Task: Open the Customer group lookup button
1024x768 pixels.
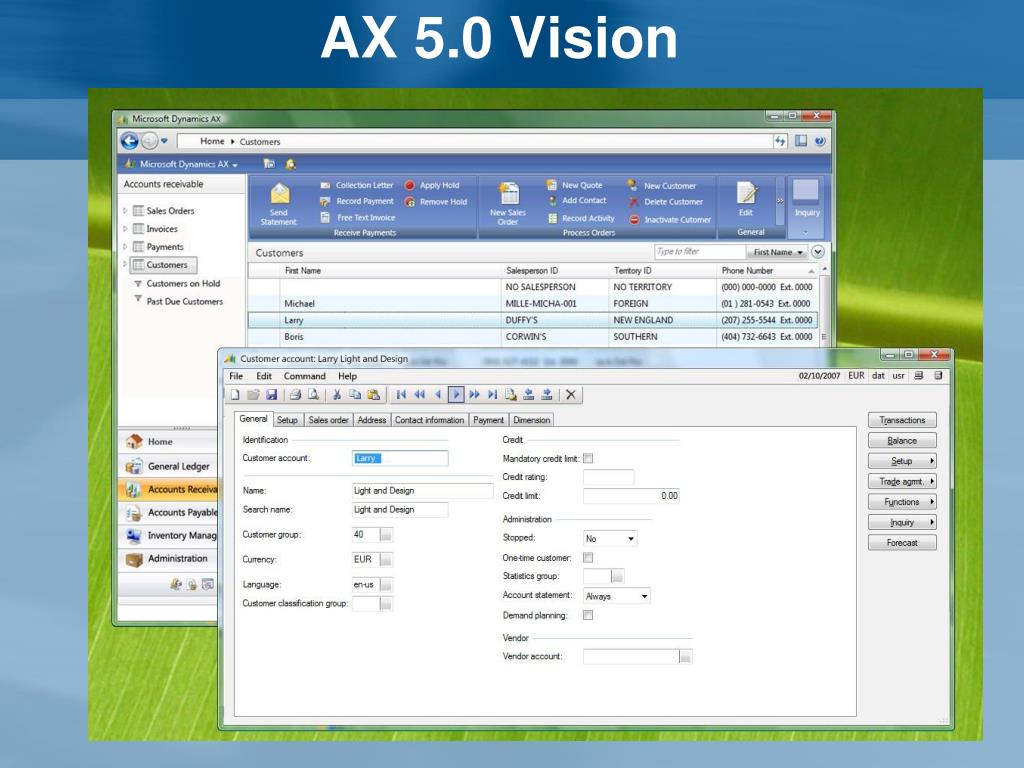Action: 386,535
